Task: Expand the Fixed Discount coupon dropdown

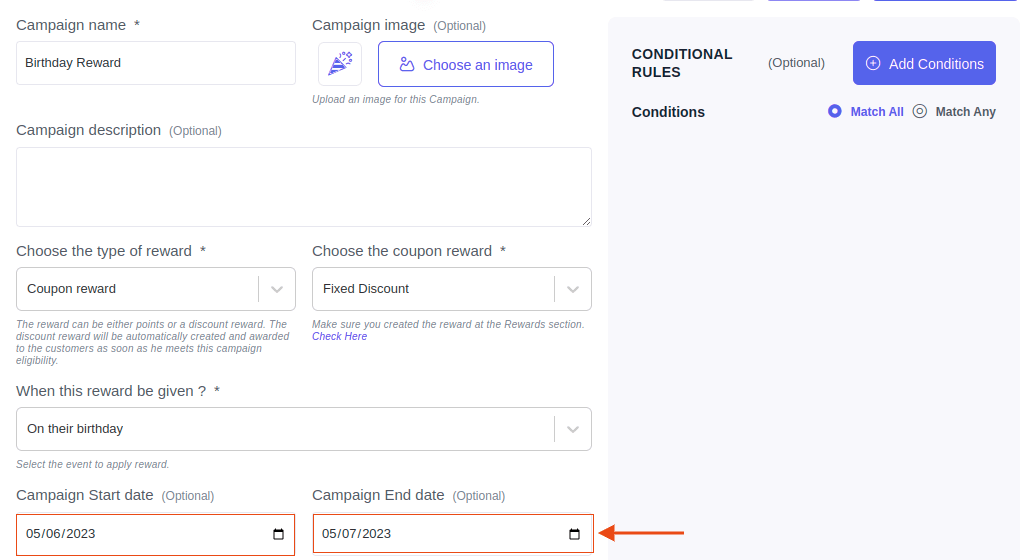Action: click(573, 289)
